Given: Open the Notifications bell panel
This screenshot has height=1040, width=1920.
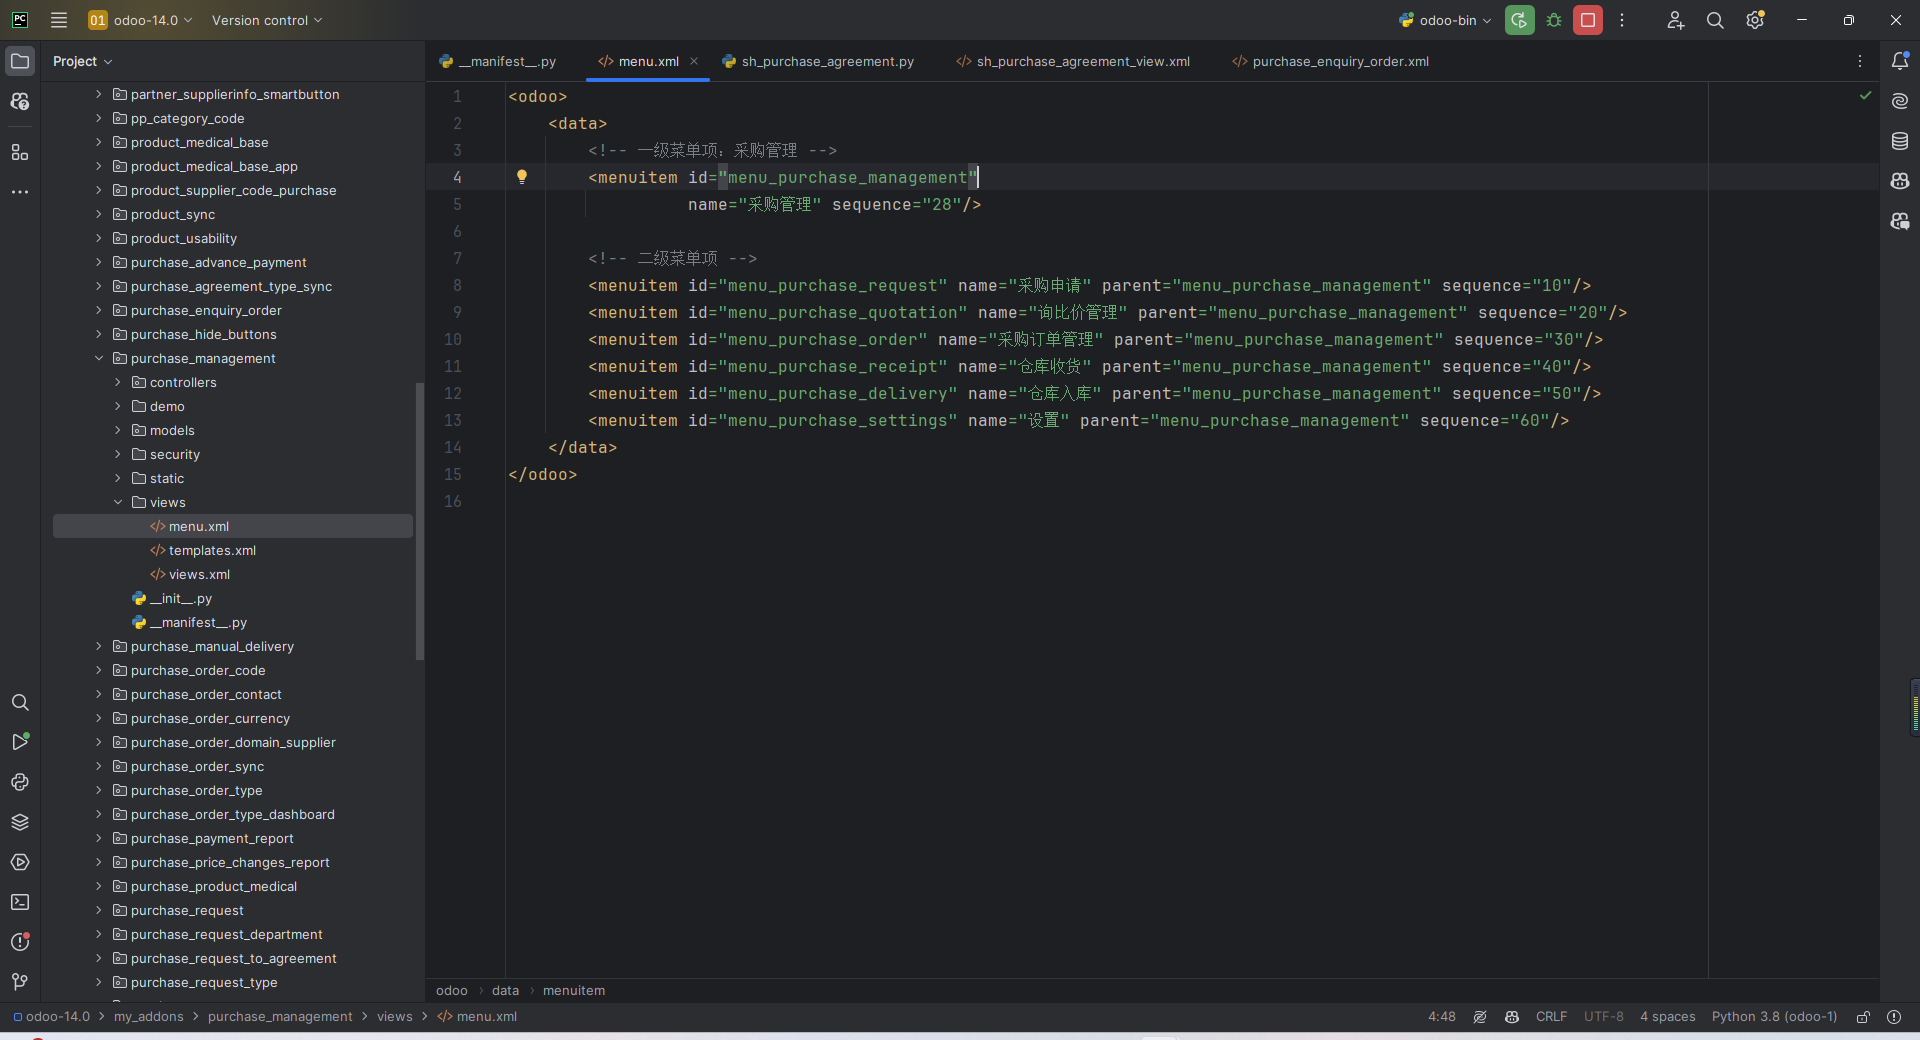Looking at the screenshot, I should tap(1900, 61).
